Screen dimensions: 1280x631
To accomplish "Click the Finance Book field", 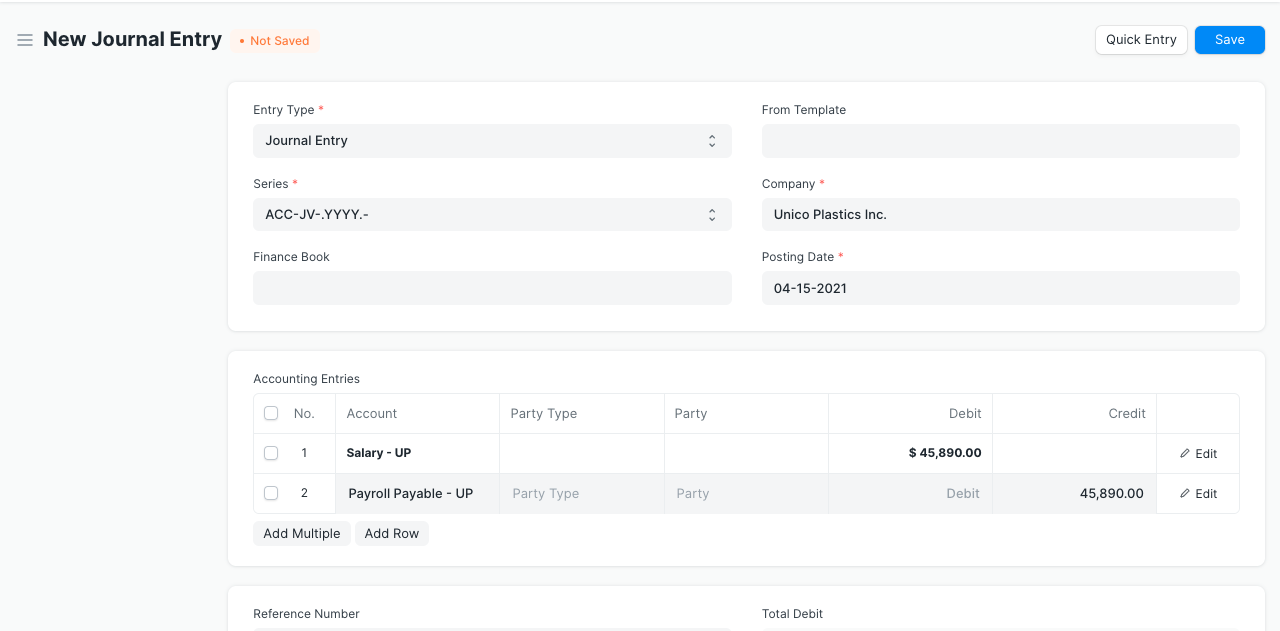I will click(492, 288).
